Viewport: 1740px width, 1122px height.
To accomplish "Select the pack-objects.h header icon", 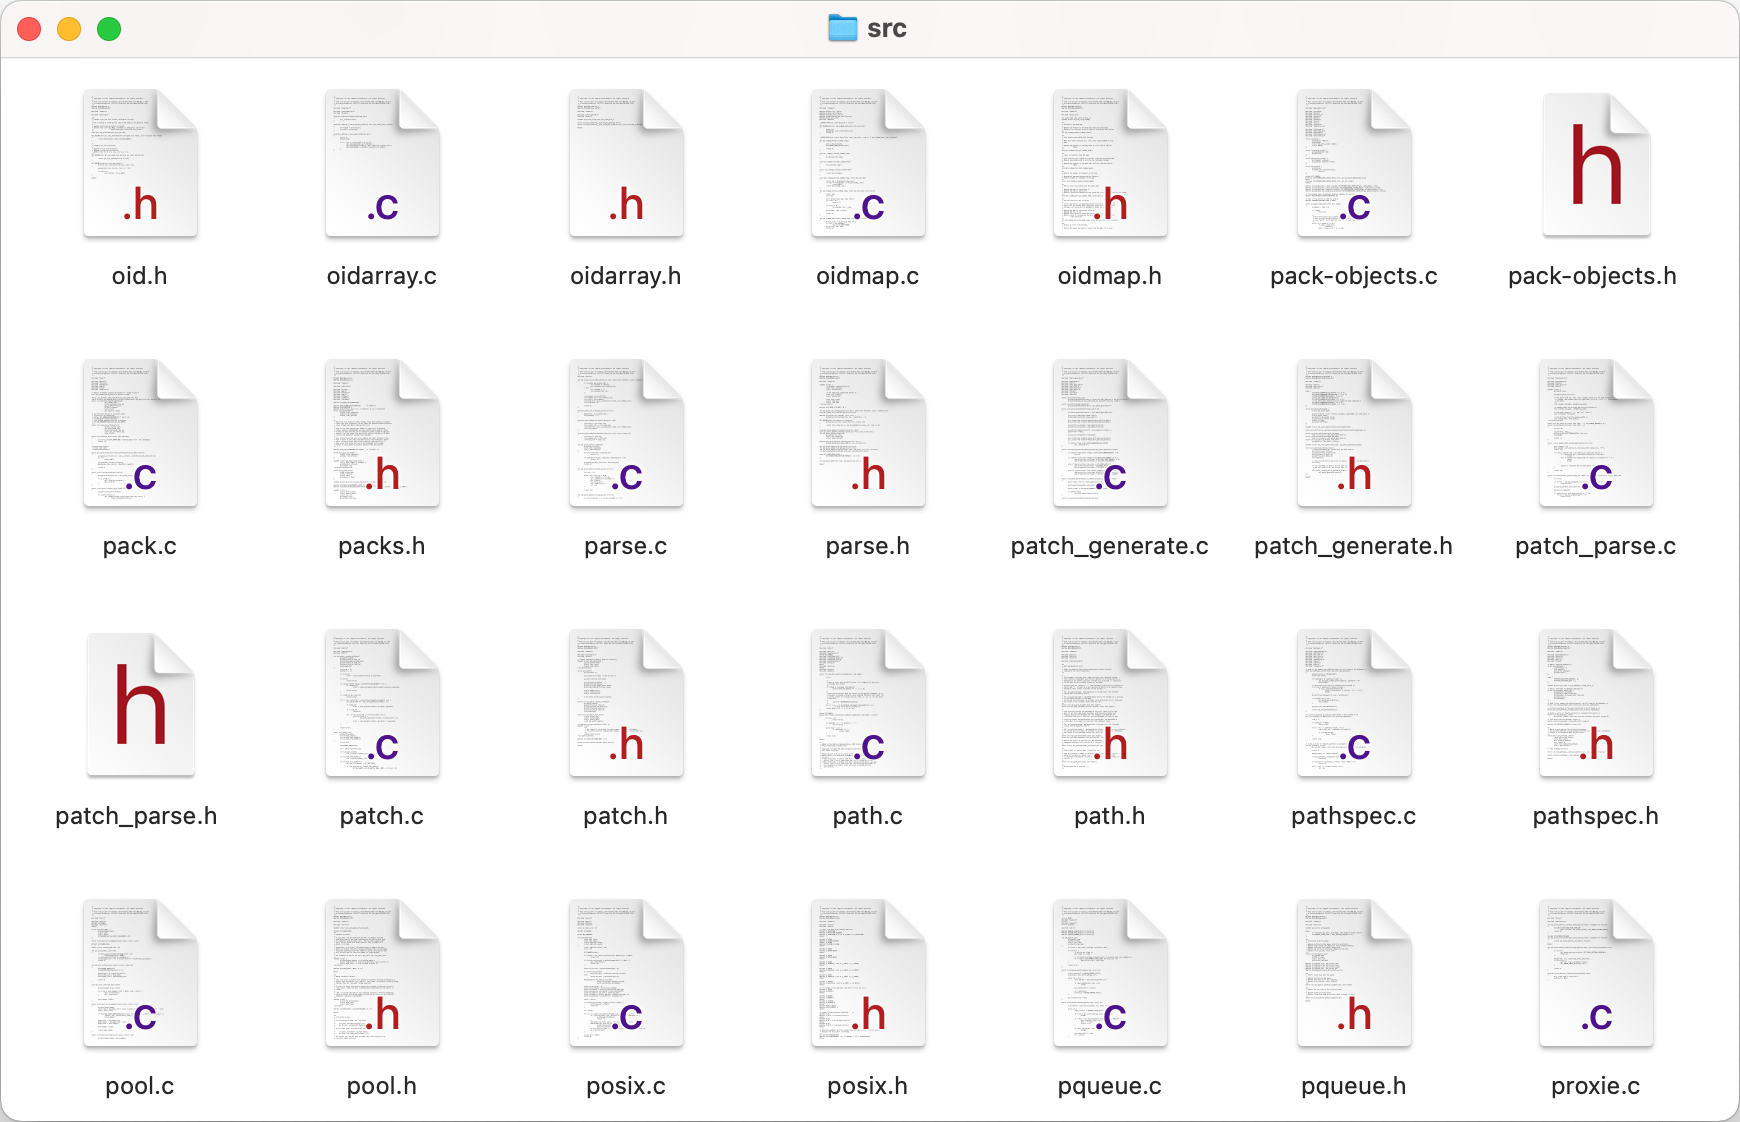I will coord(1596,164).
